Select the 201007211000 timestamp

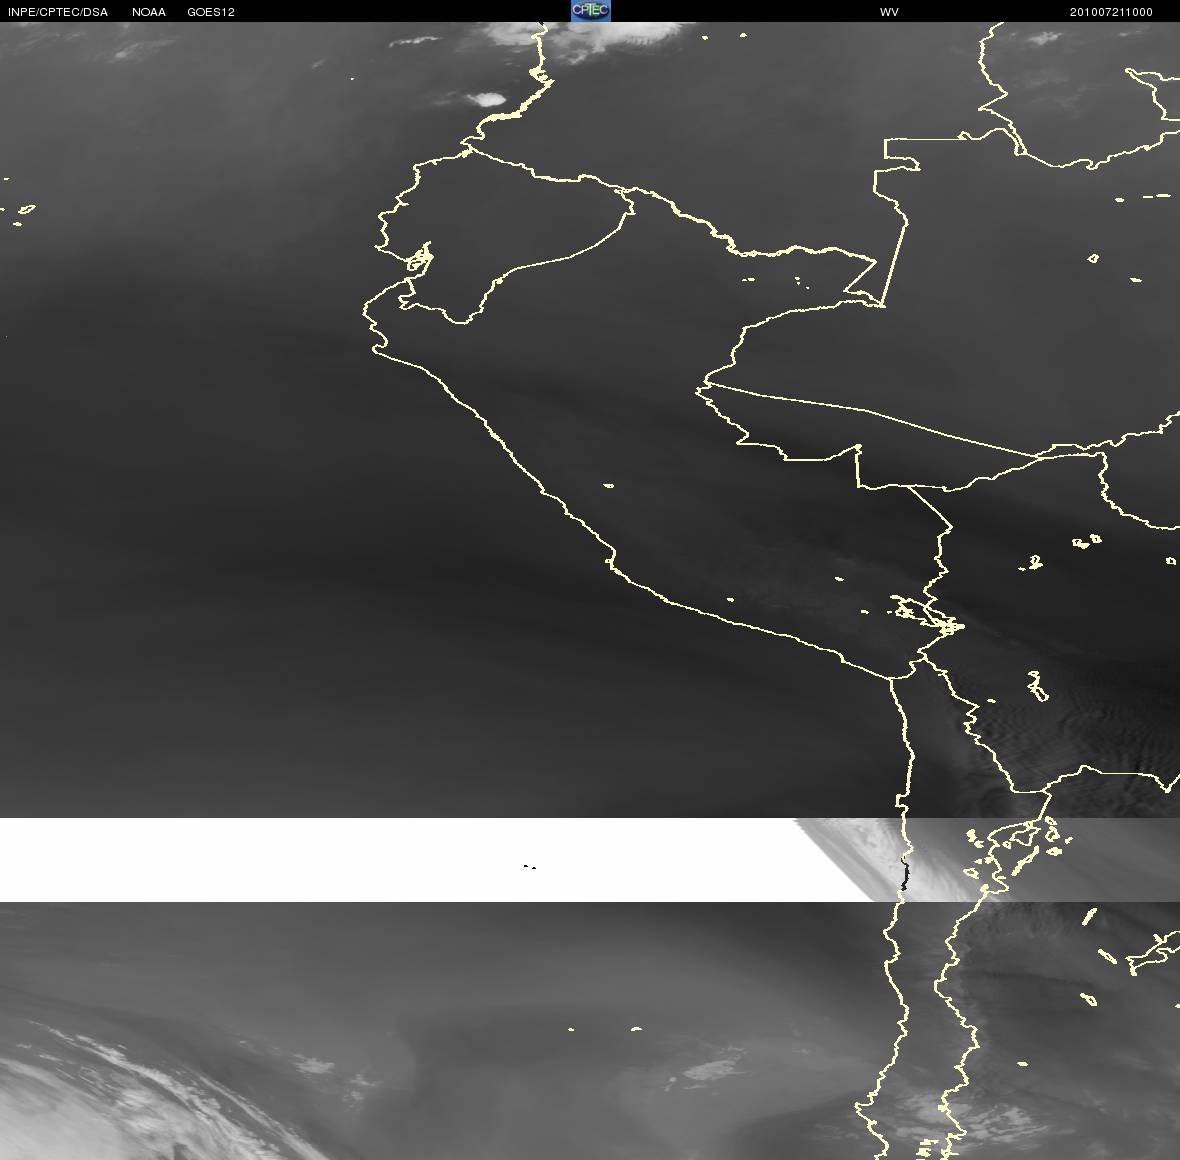[1111, 12]
